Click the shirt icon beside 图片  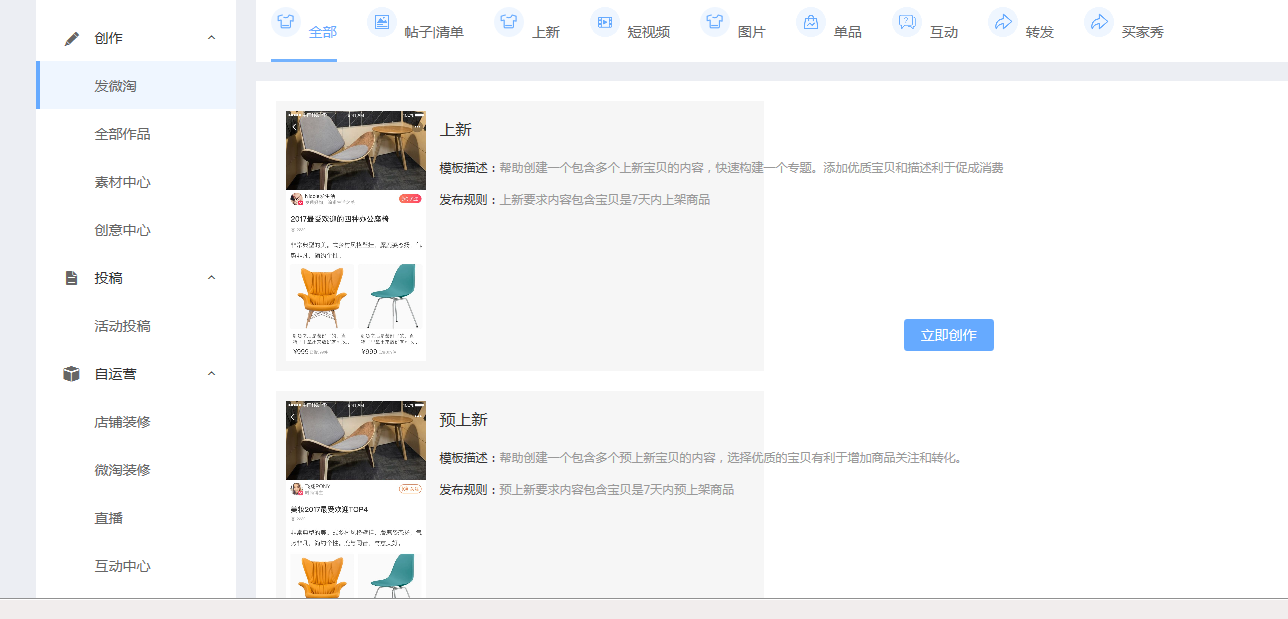(715, 21)
